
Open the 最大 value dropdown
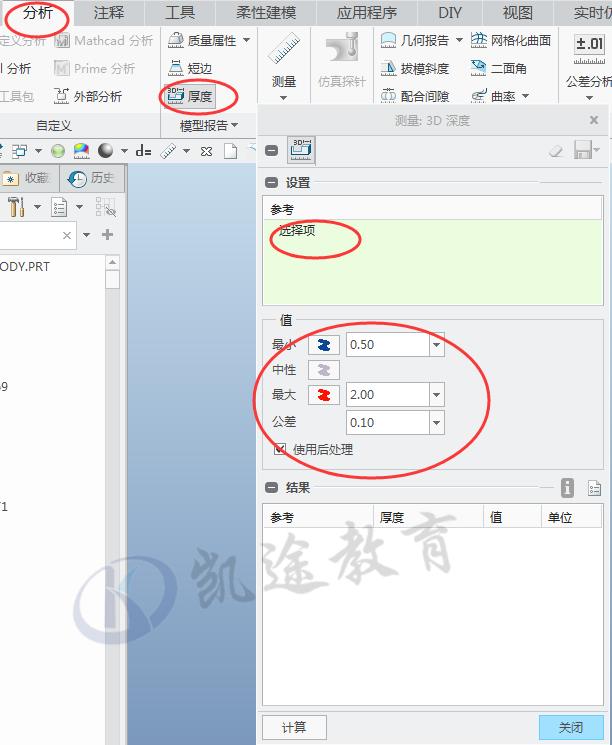[437, 394]
